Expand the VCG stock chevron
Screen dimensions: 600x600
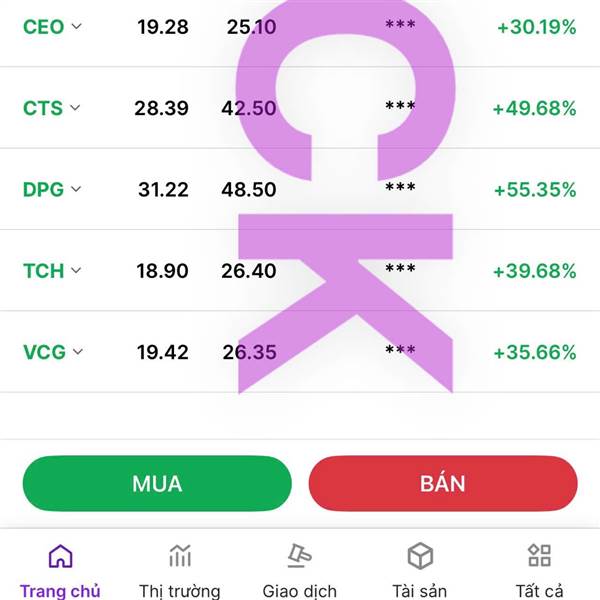point(78,352)
